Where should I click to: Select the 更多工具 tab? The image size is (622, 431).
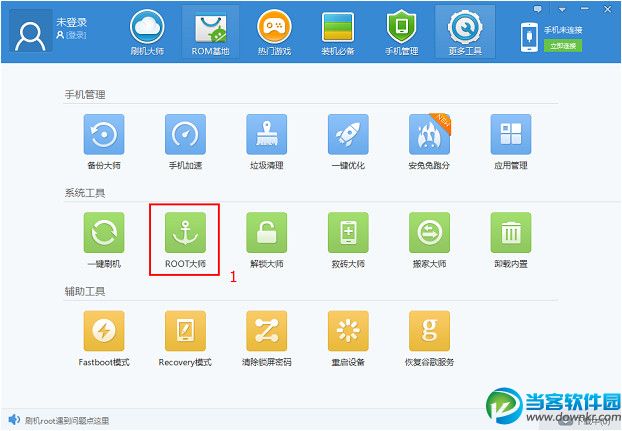tap(465, 33)
